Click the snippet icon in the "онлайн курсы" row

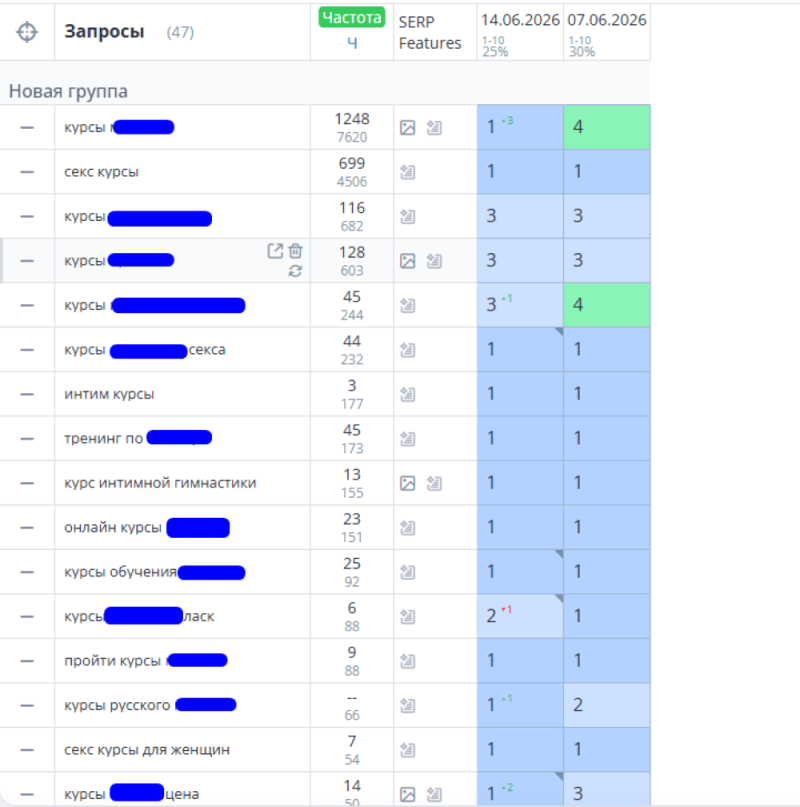pos(408,528)
